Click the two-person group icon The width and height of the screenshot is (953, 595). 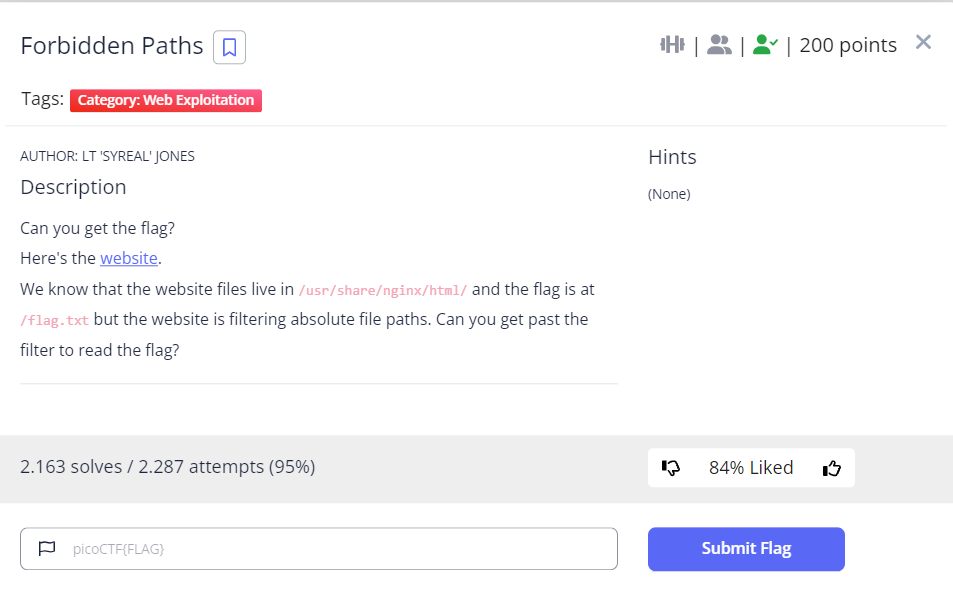click(719, 44)
